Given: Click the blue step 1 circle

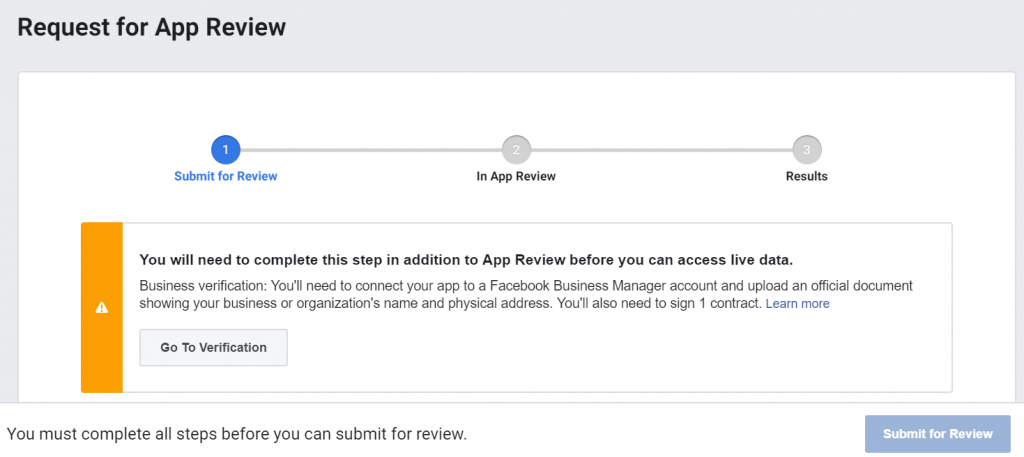Looking at the screenshot, I should click(225, 150).
